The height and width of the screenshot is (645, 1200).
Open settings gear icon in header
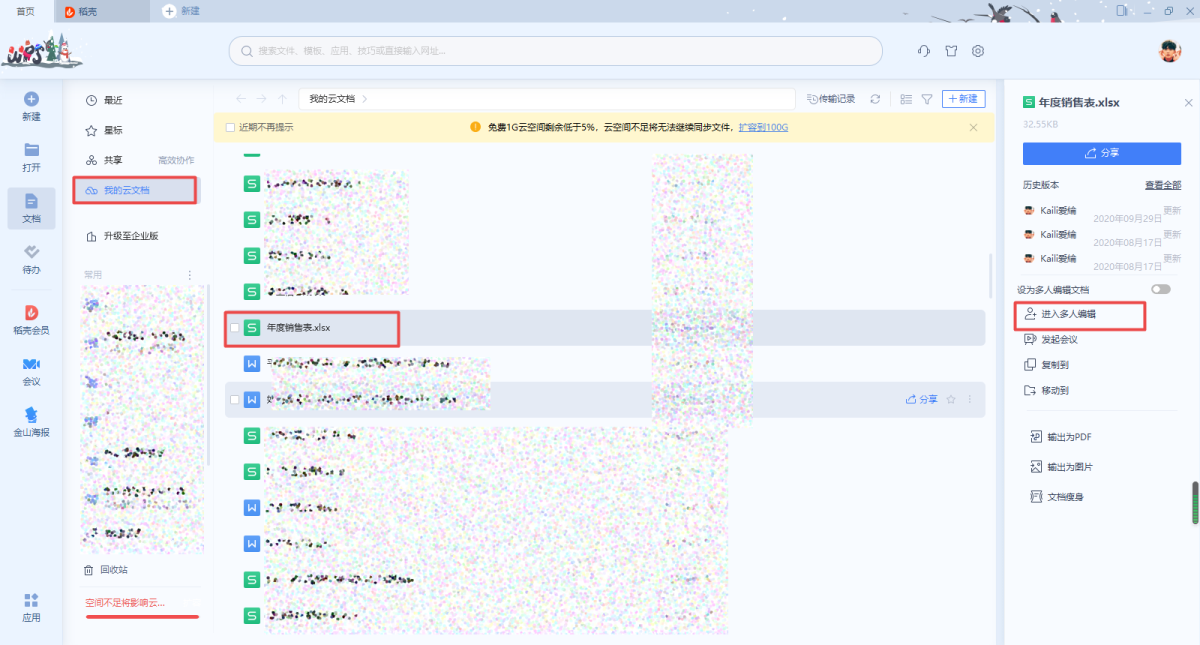click(978, 51)
